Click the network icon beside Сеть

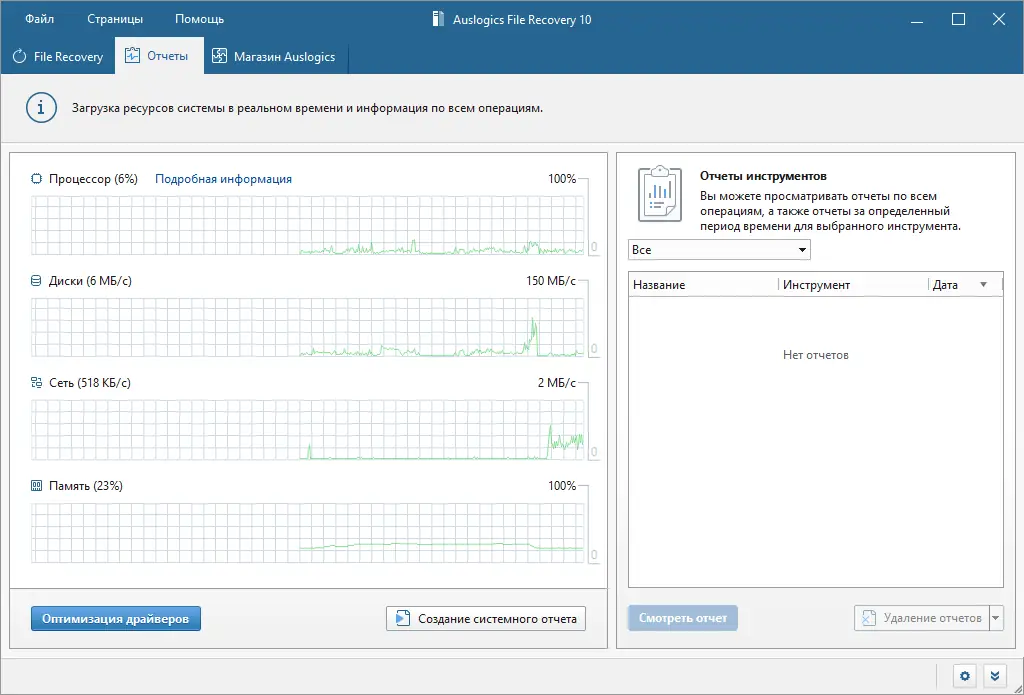pos(37,383)
